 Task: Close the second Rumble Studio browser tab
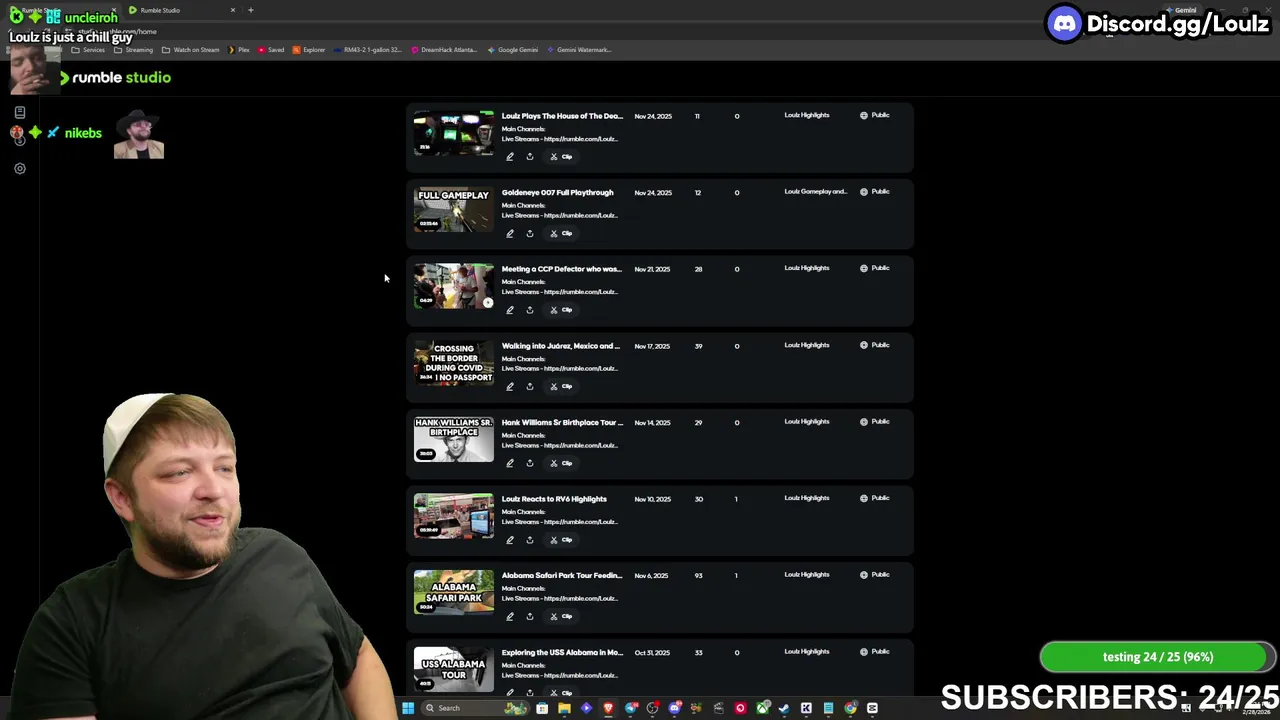click(233, 10)
